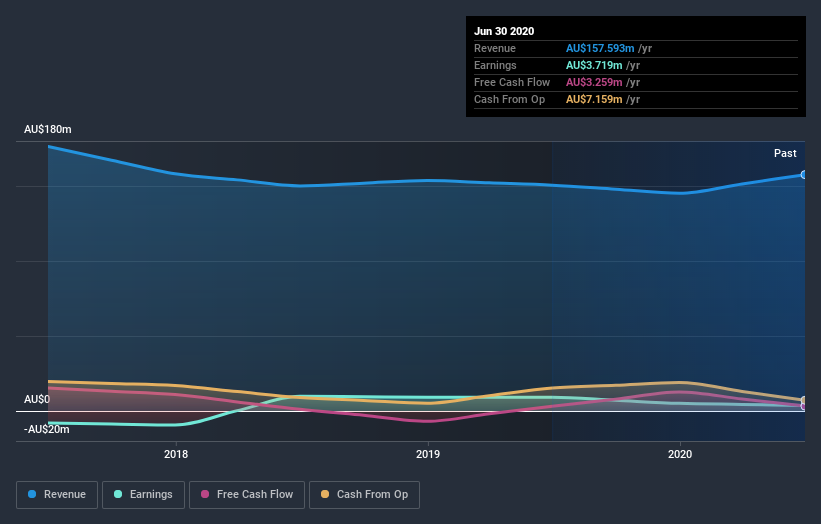Click the 2020 x-axis label
The image size is (821, 524).
680,454
